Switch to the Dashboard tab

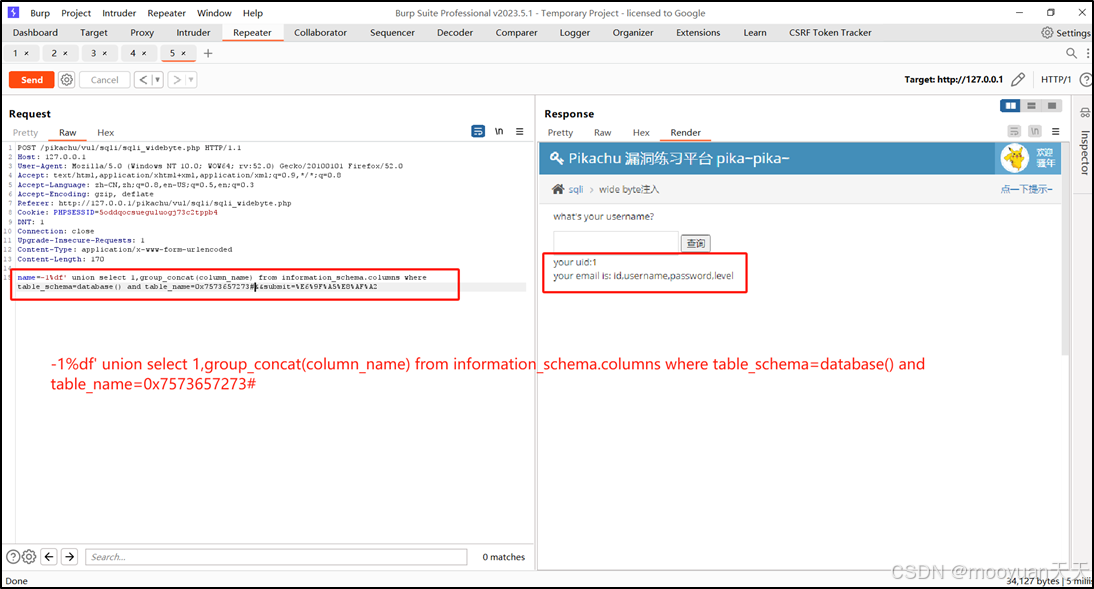35,33
